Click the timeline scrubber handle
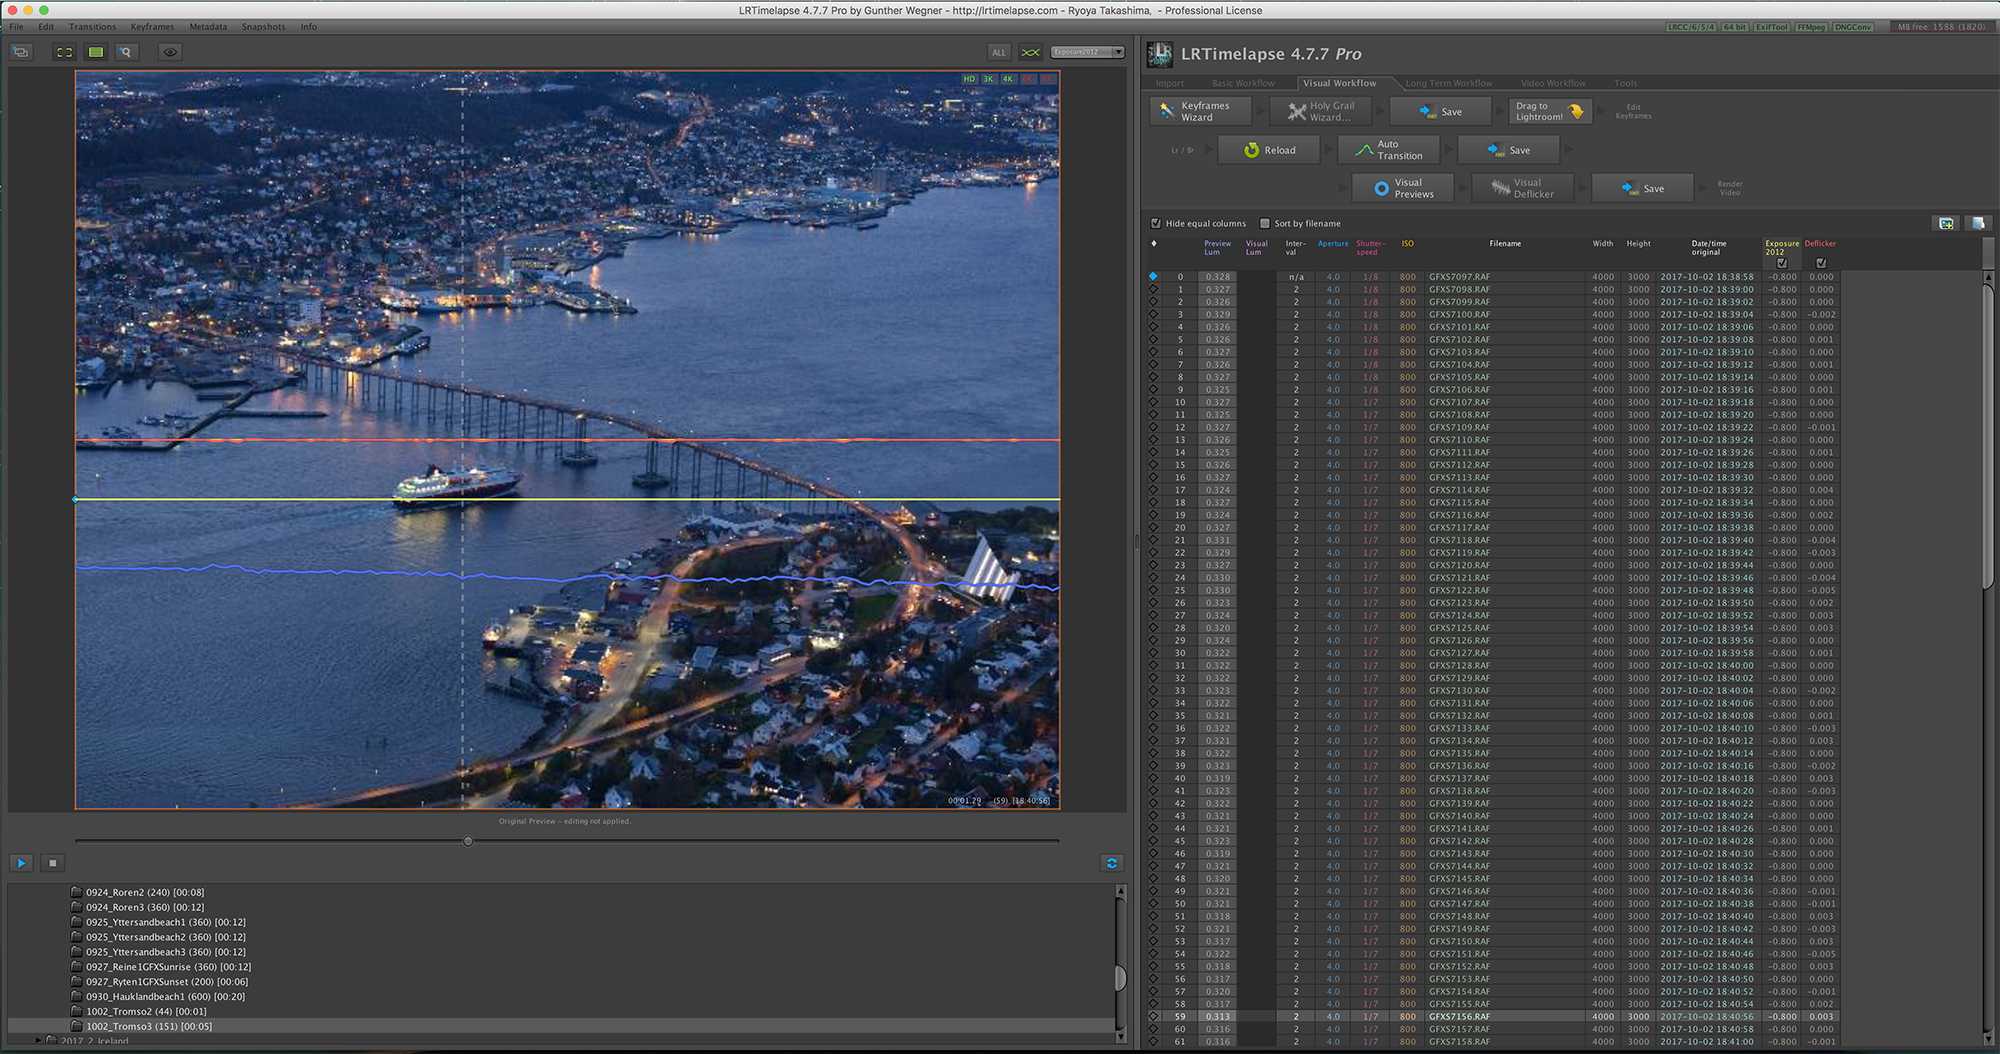 [468, 841]
